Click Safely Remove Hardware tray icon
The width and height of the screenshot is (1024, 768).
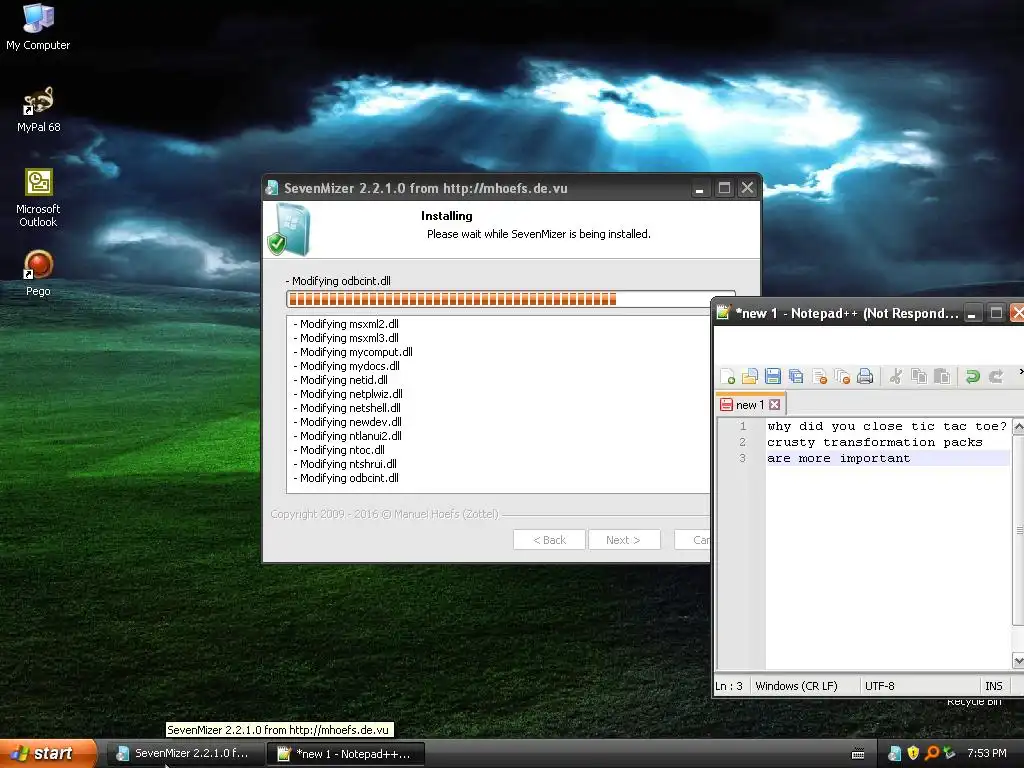(x=950, y=754)
